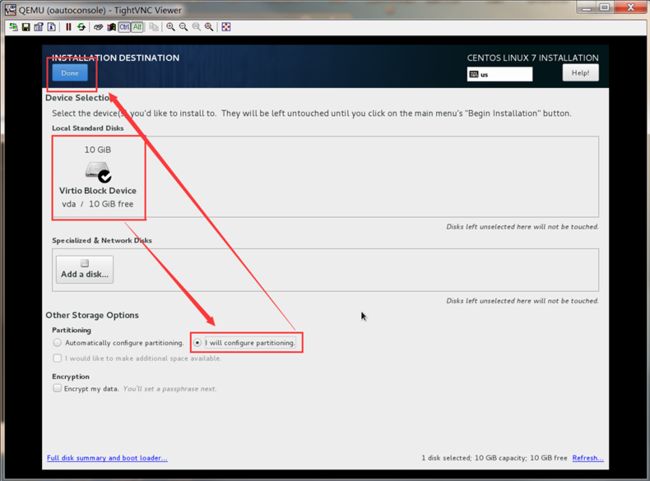Click the 'CENTOS LINUX 7 INSTALLATION' title text
The image size is (650, 481).
tap(533, 58)
